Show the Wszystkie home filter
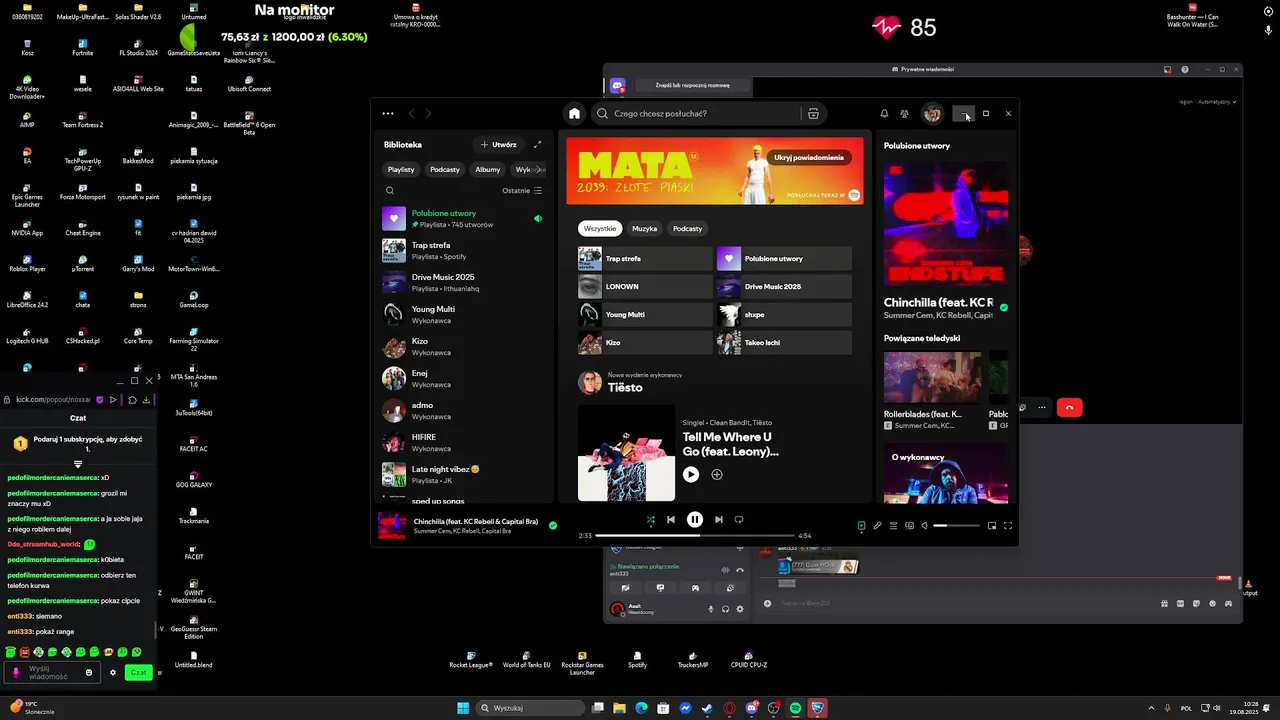1280x720 pixels. click(600, 228)
